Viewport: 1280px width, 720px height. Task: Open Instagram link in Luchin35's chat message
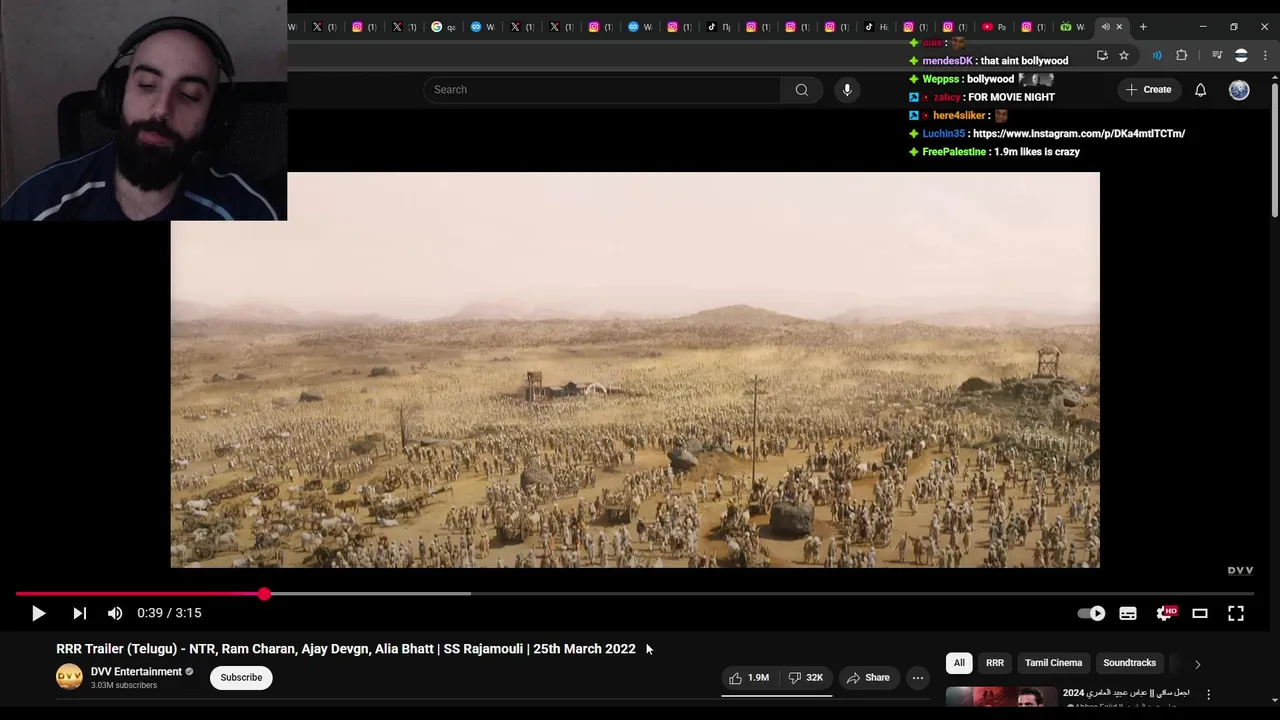[x=1079, y=134]
